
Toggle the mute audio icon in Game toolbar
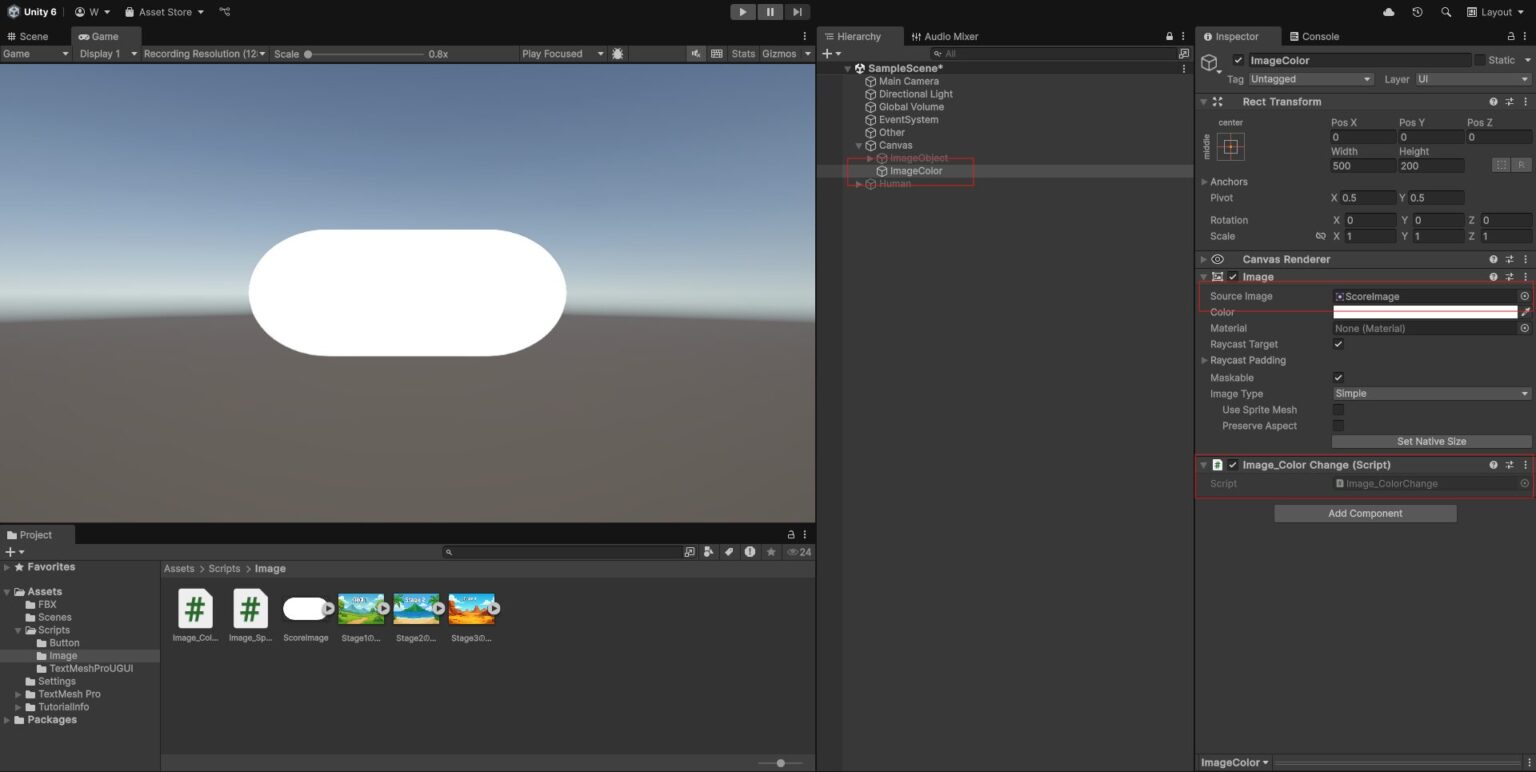[x=696, y=53]
